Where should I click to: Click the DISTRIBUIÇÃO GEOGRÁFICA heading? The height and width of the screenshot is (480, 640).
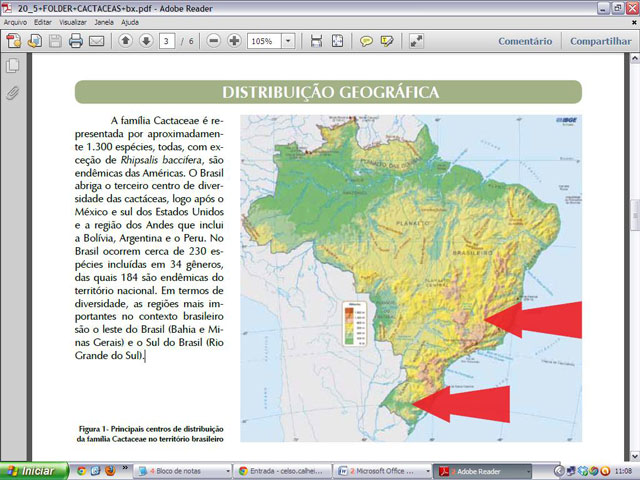(330, 92)
